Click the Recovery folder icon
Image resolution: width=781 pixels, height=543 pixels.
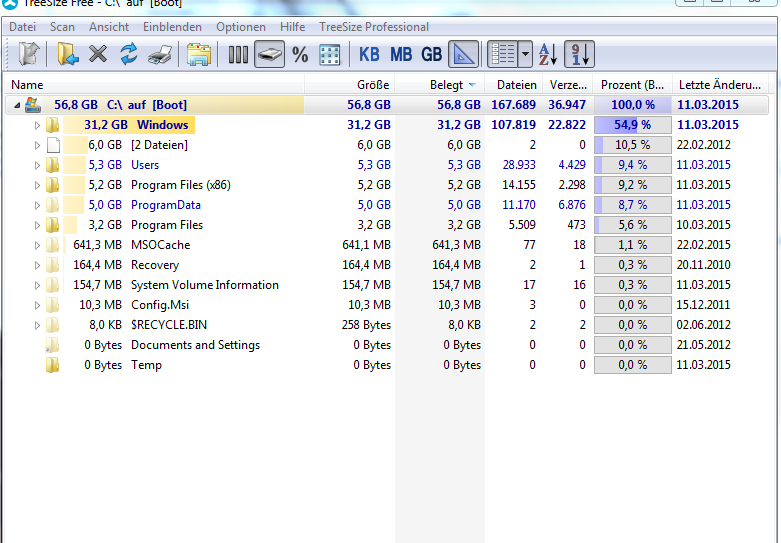[53, 265]
